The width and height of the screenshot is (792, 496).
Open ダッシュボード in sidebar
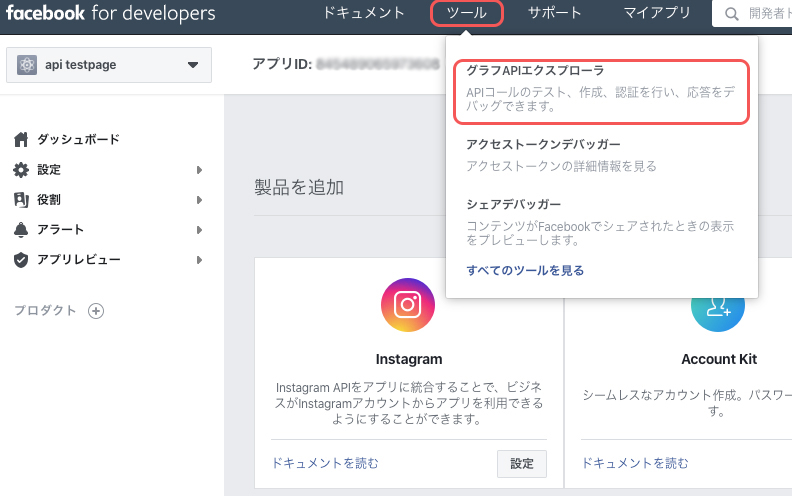(78, 139)
